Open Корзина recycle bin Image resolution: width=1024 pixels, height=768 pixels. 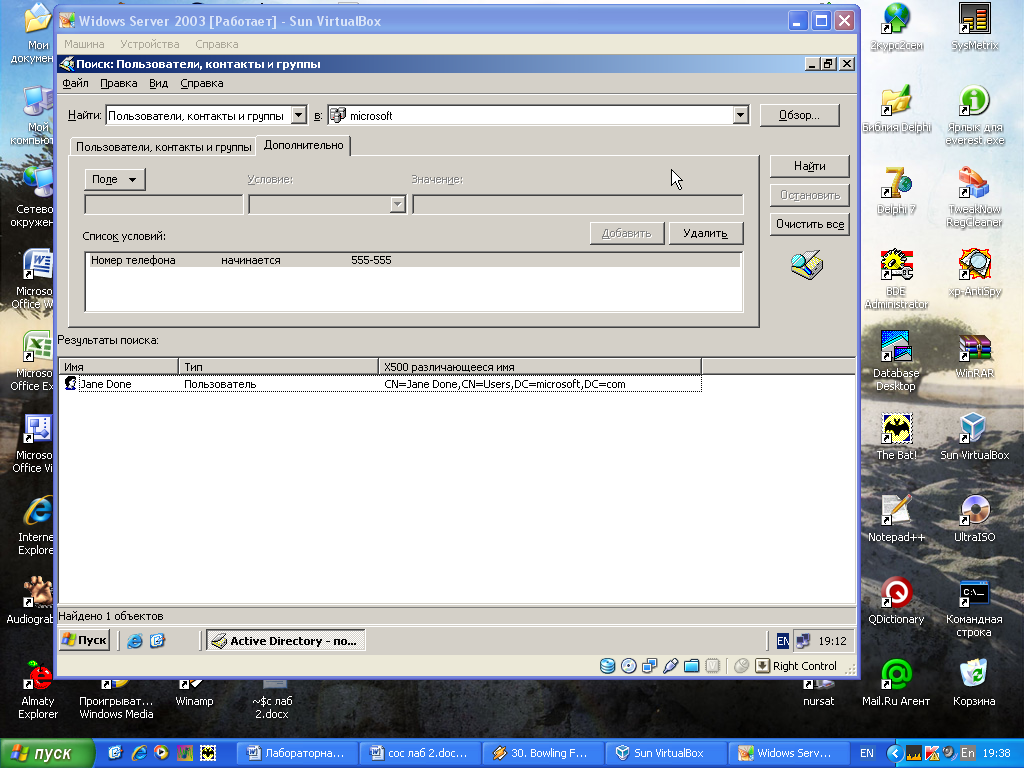coord(974,682)
